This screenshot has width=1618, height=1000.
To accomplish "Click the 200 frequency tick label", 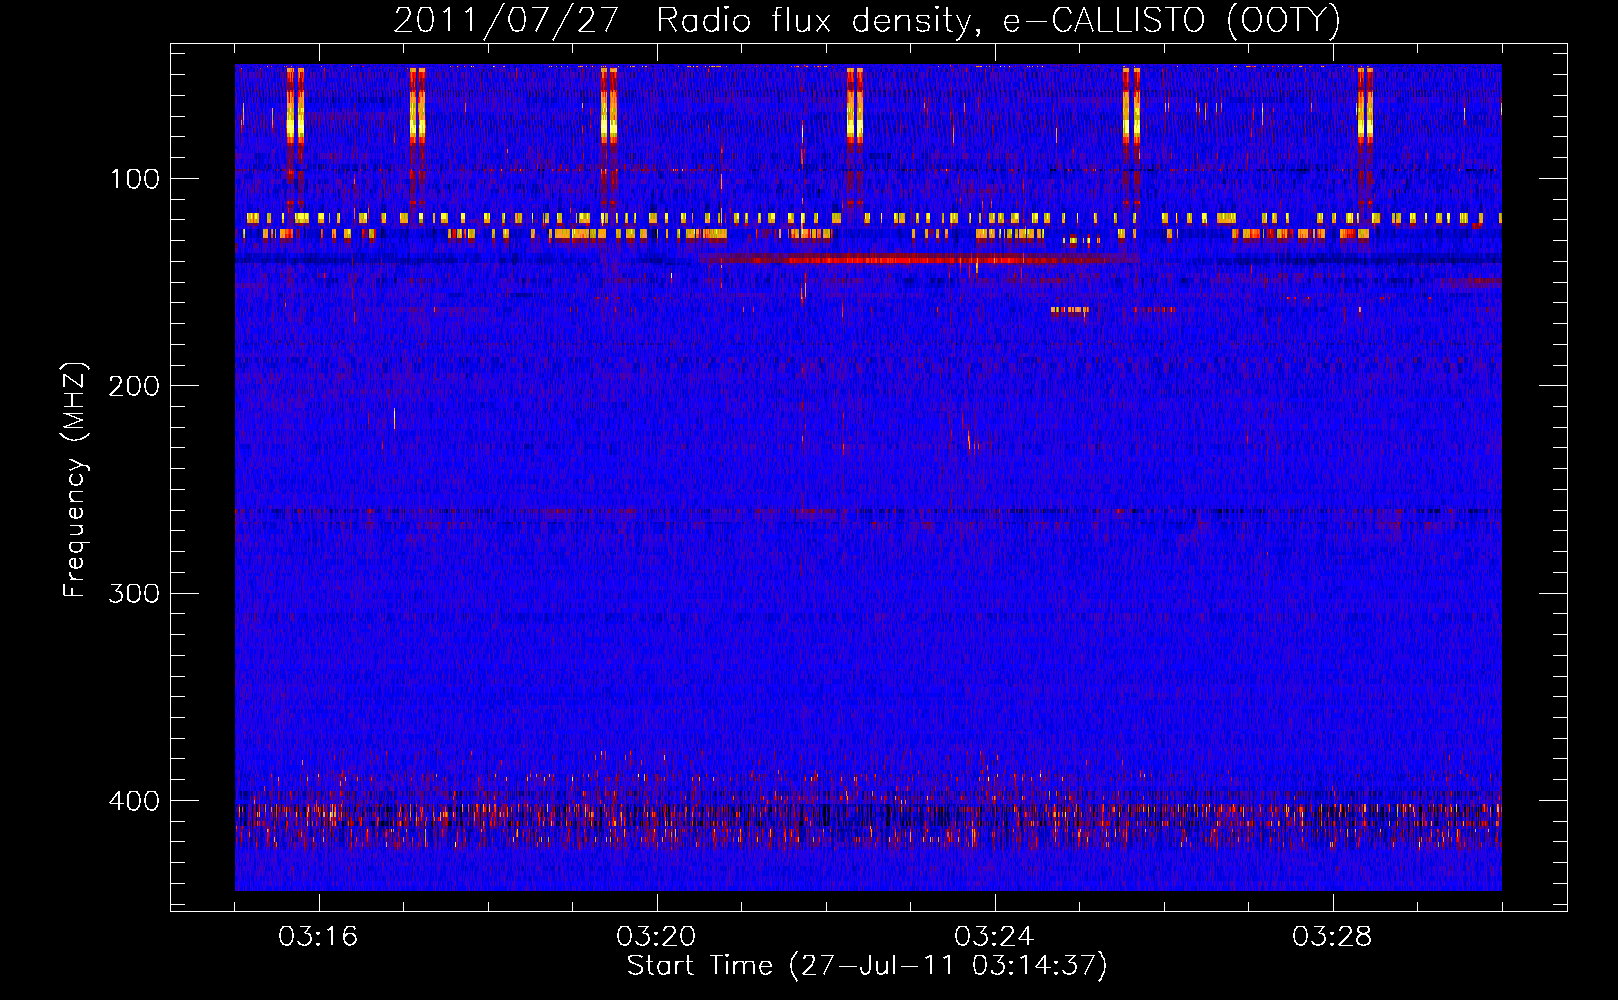I will click(134, 386).
